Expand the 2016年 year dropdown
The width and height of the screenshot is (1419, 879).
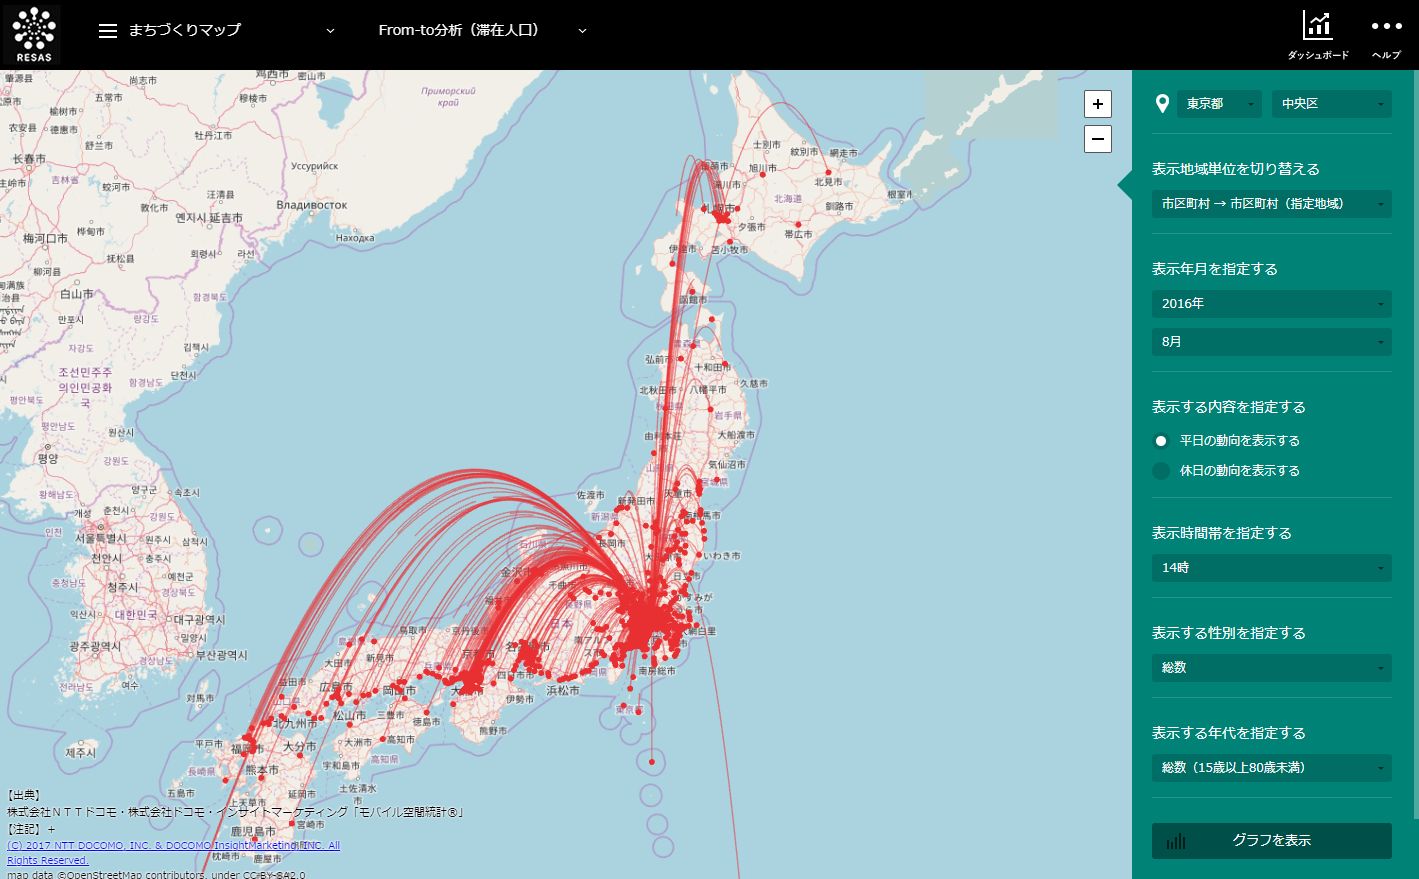1271,304
